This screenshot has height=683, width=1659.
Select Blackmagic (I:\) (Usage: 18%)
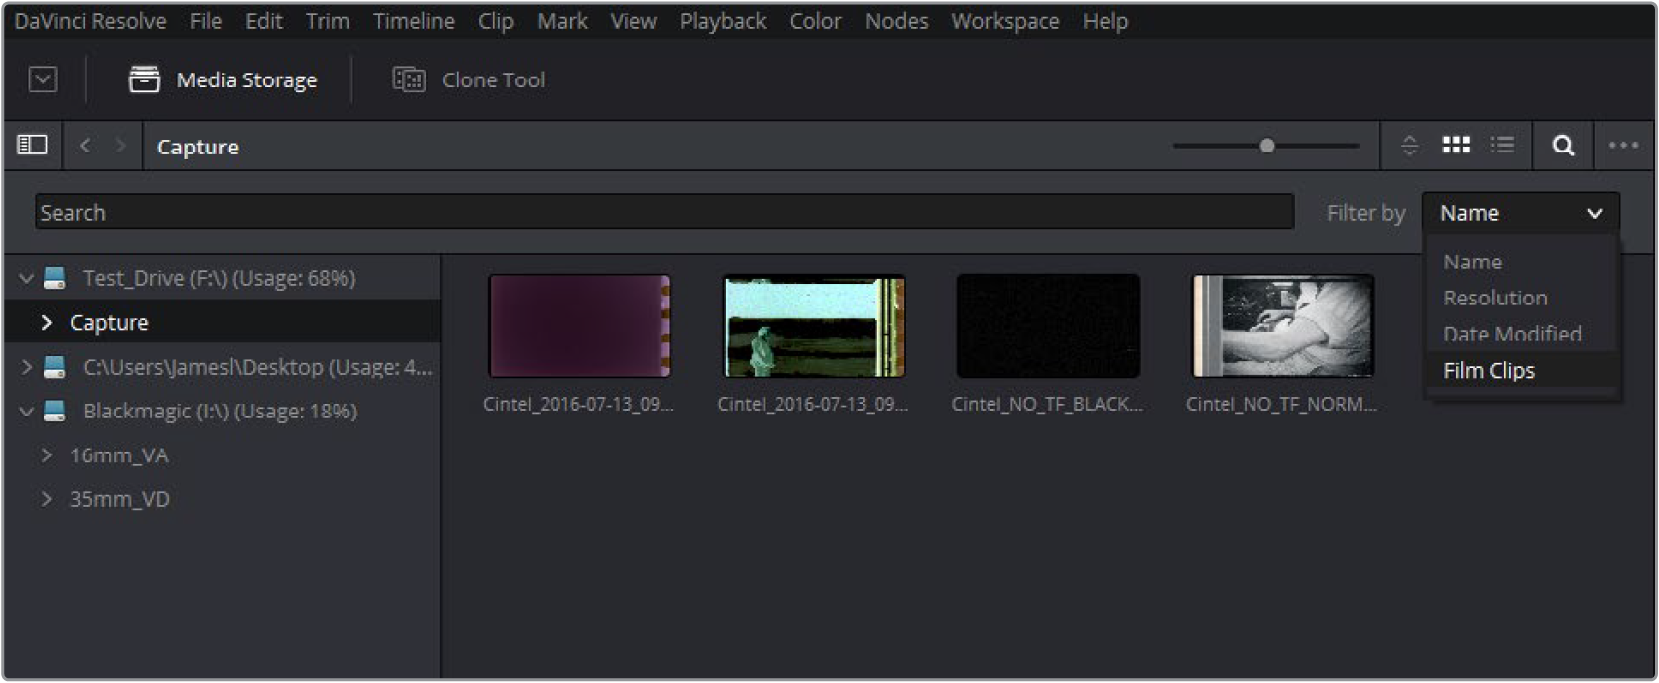(x=220, y=411)
